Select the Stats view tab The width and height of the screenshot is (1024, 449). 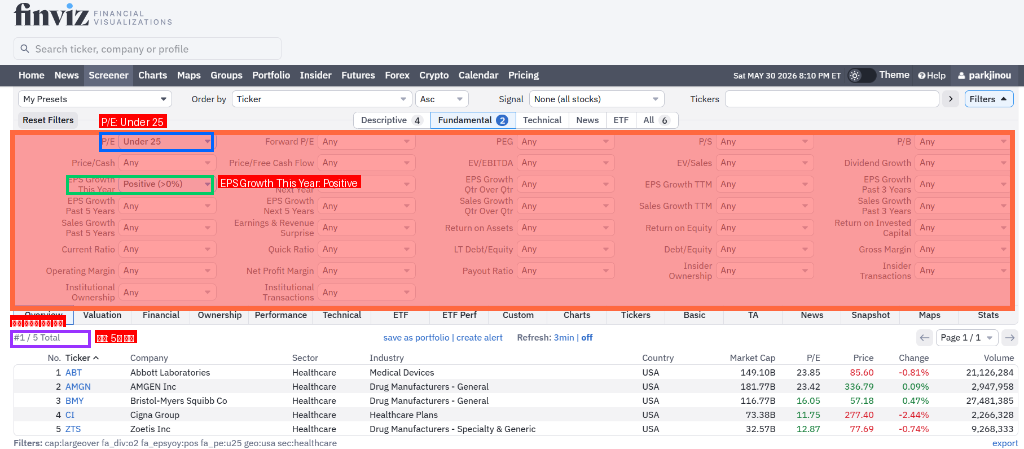988,315
